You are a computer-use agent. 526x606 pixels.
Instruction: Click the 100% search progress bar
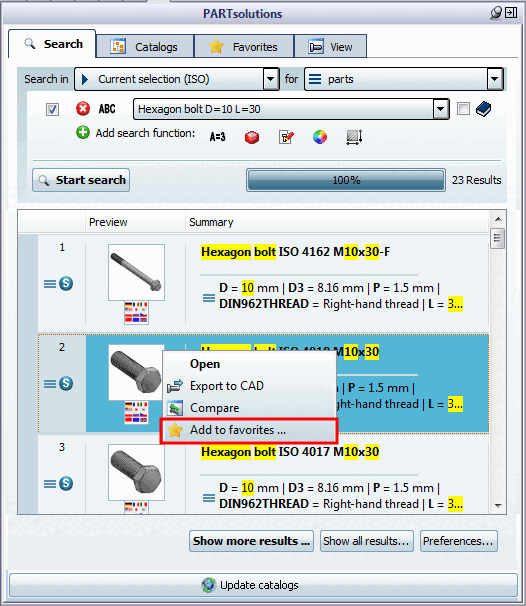coord(346,180)
